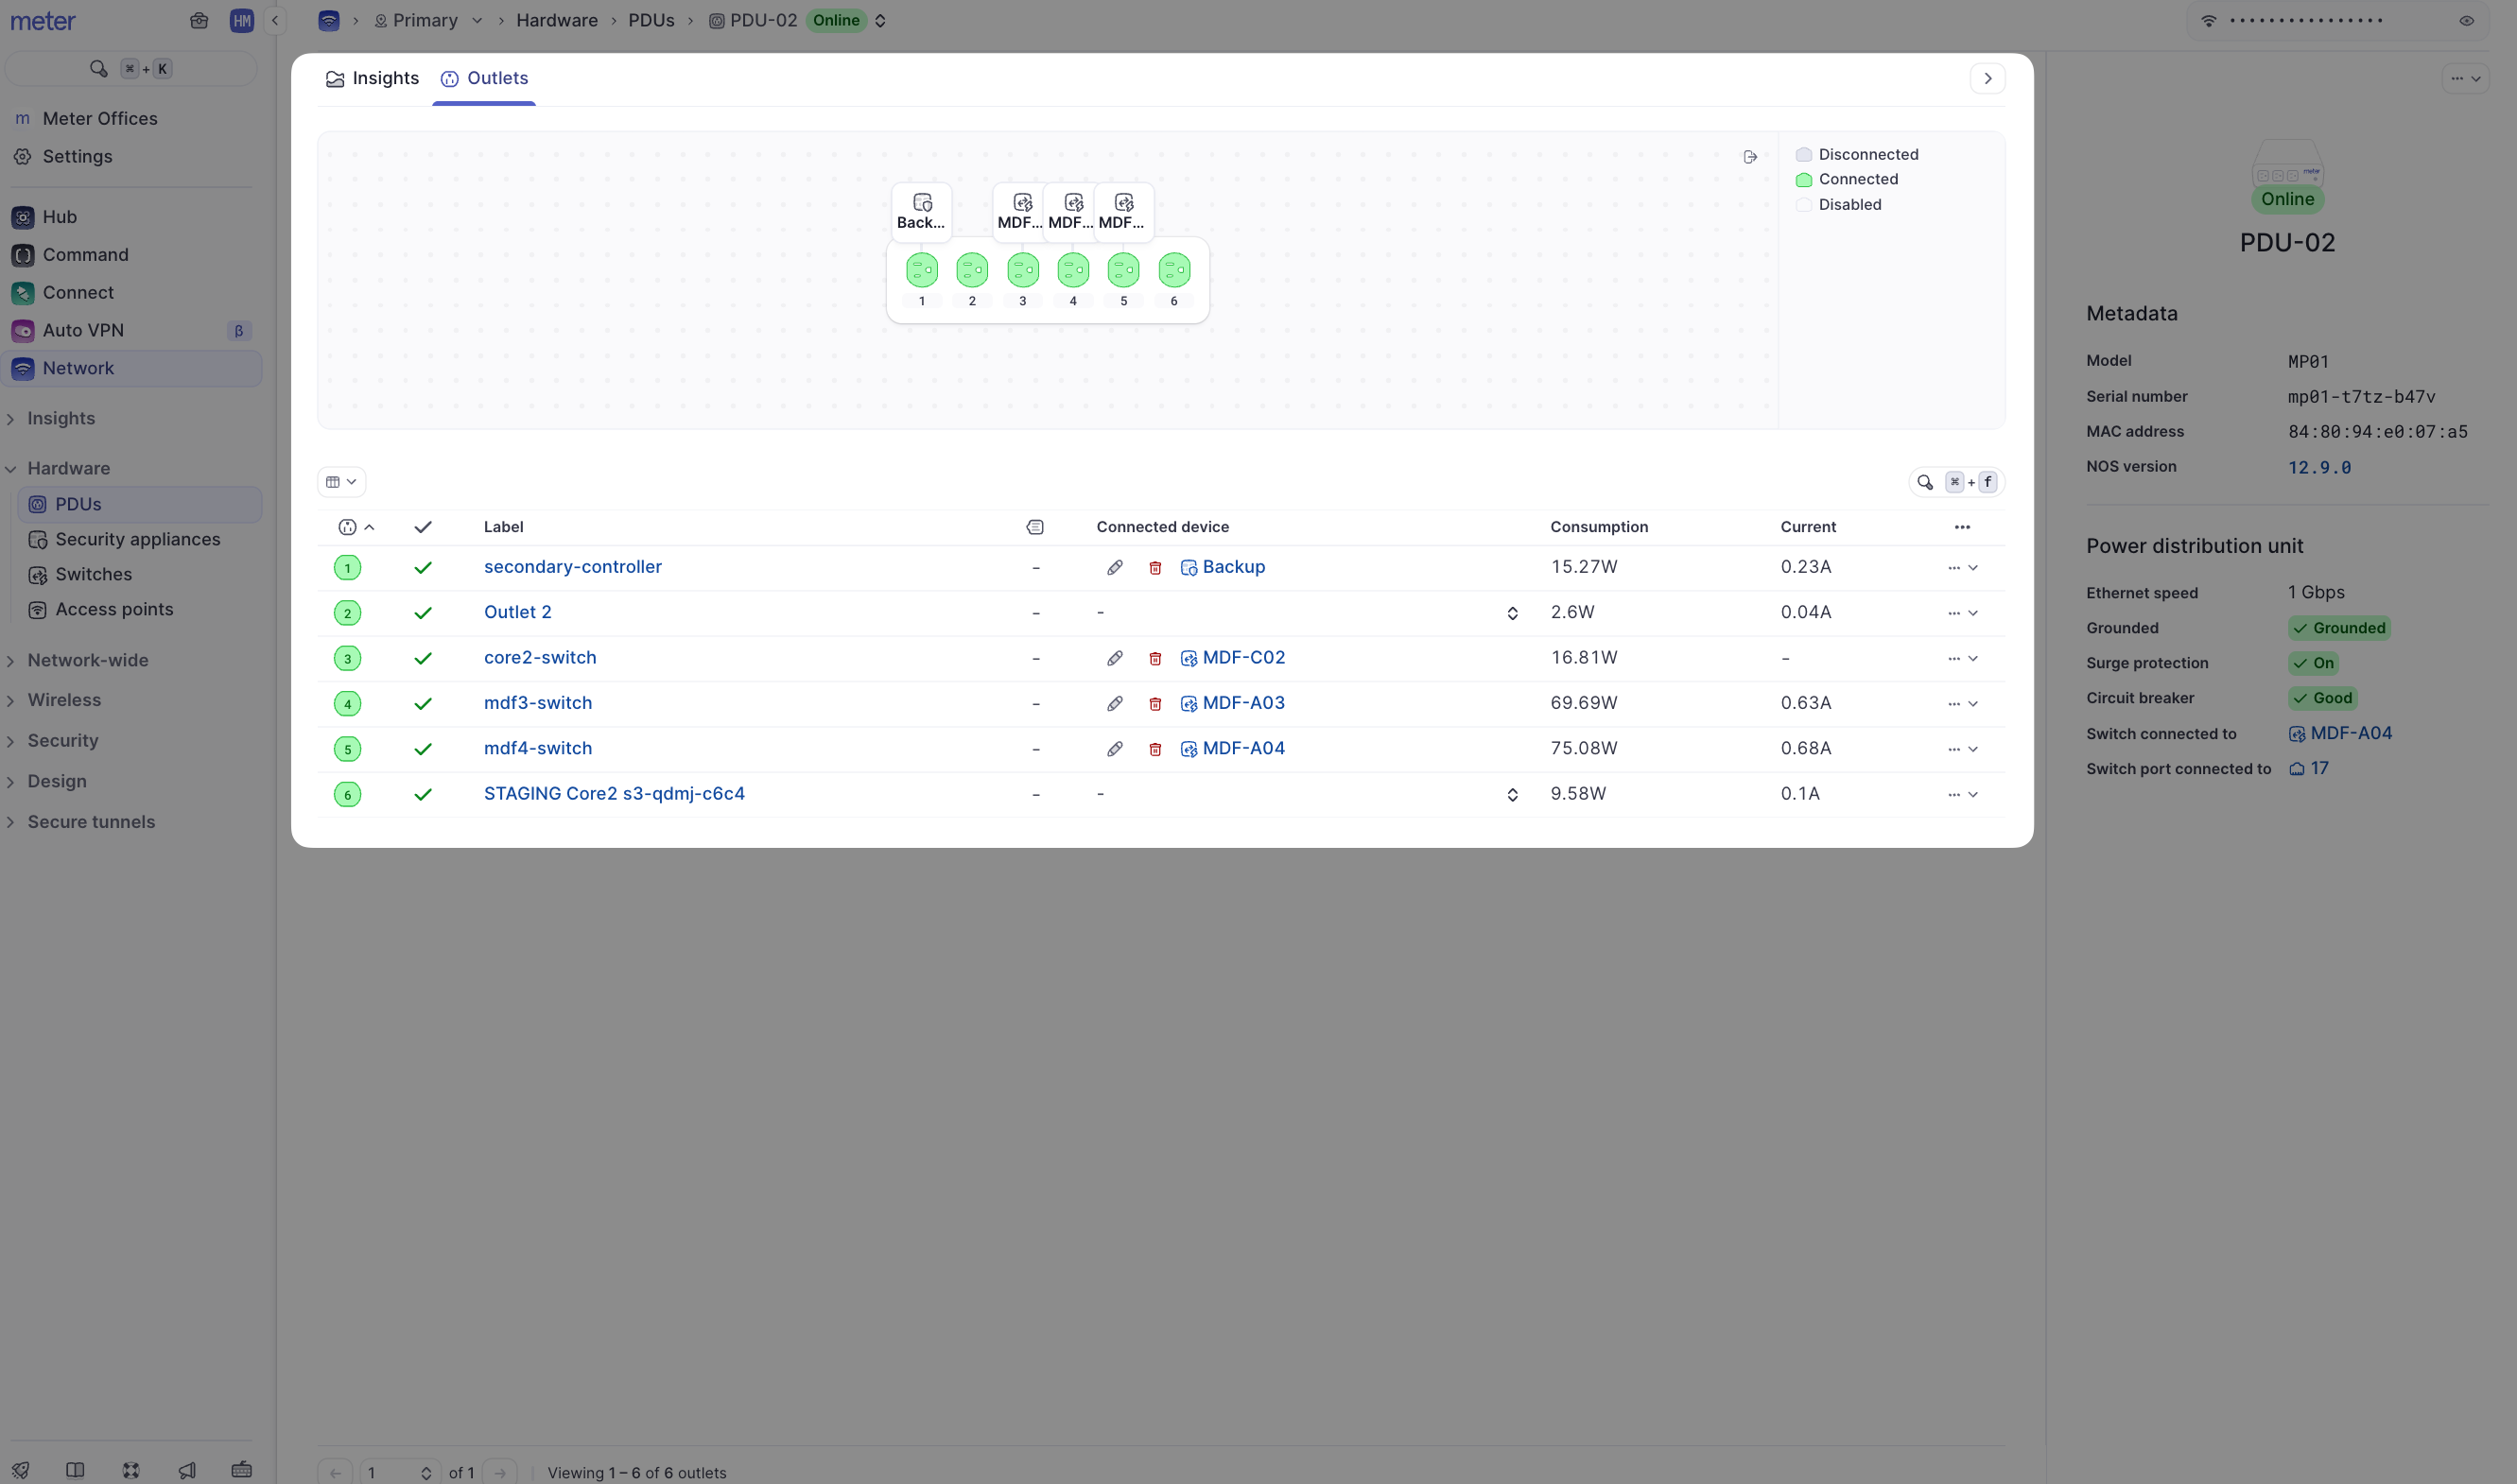Click the Connected green legend swatch
2517x1484 pixels.
(1804, 180)
